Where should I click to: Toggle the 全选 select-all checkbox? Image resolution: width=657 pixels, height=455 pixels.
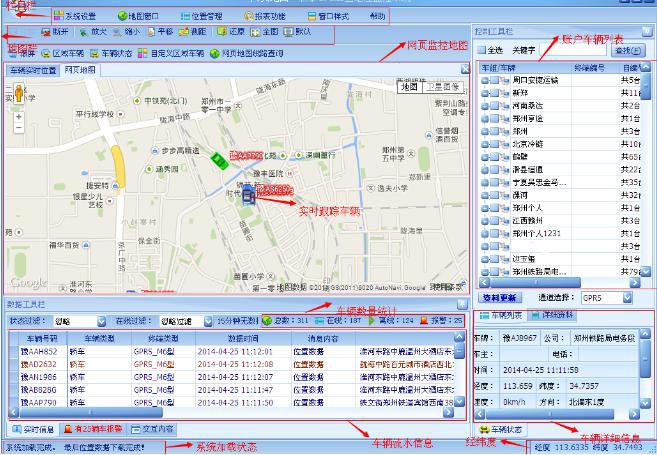coord(481,49)
